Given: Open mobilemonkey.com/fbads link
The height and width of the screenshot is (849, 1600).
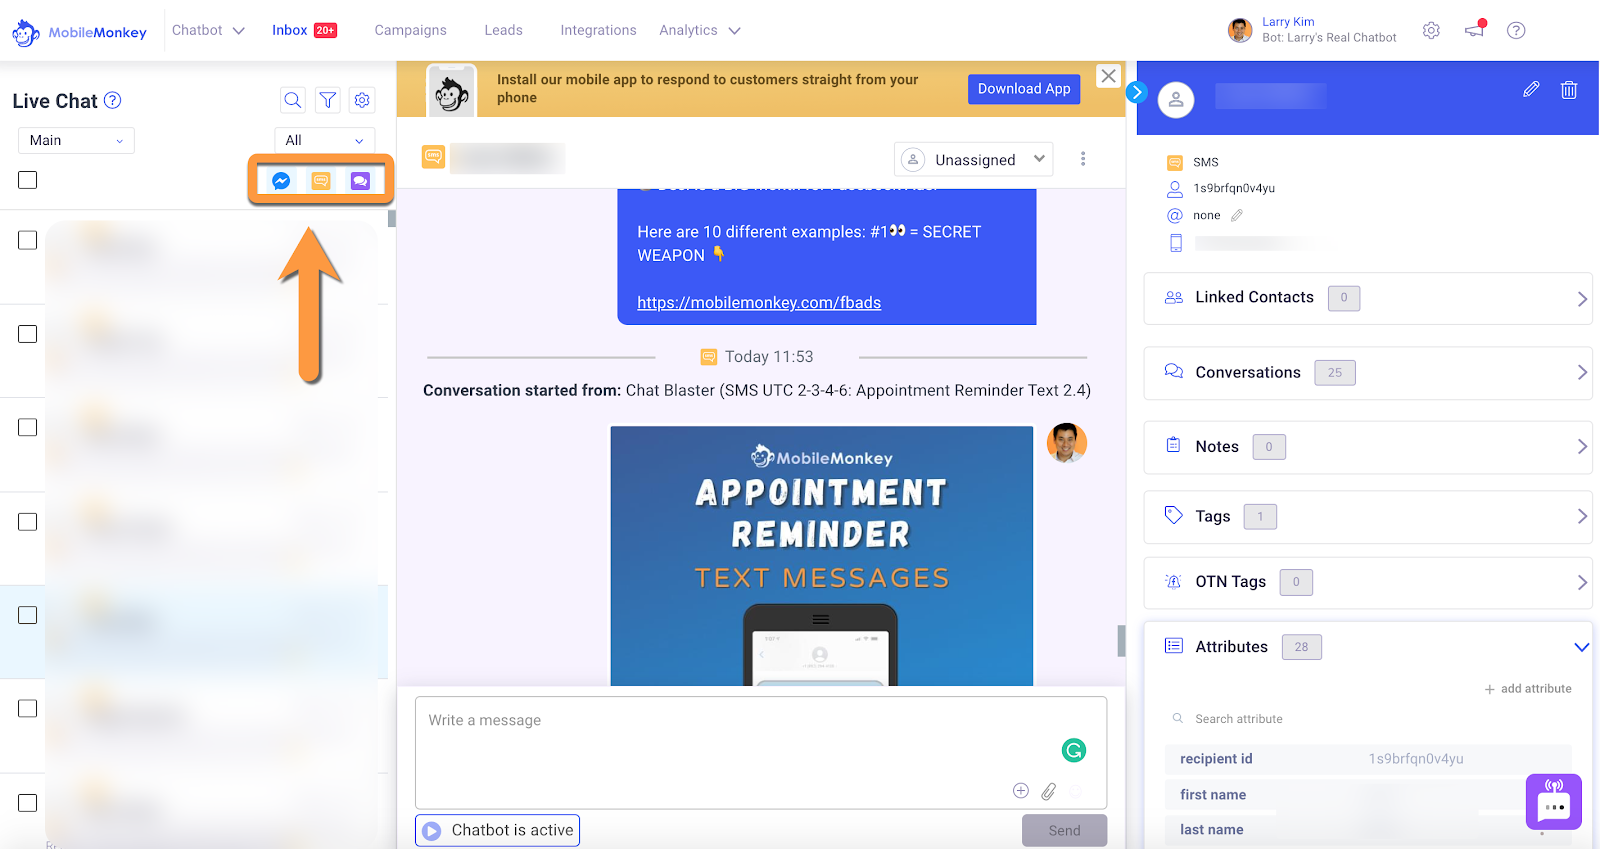Looking at the screenshot, I should (759, 303).
